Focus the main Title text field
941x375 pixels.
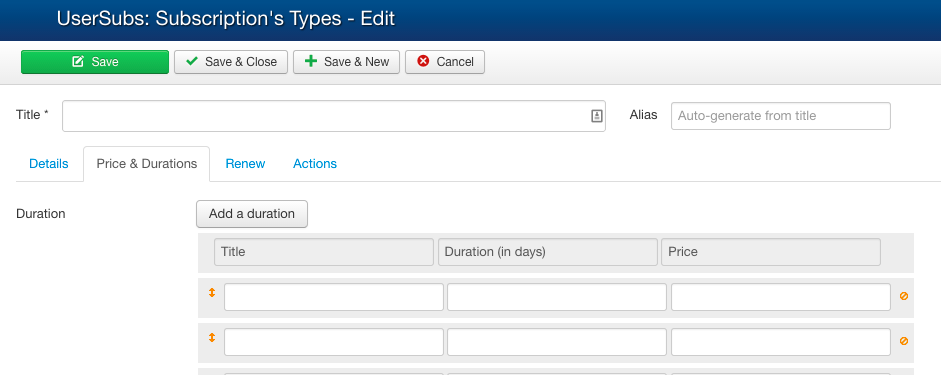[x=334, y=116]
